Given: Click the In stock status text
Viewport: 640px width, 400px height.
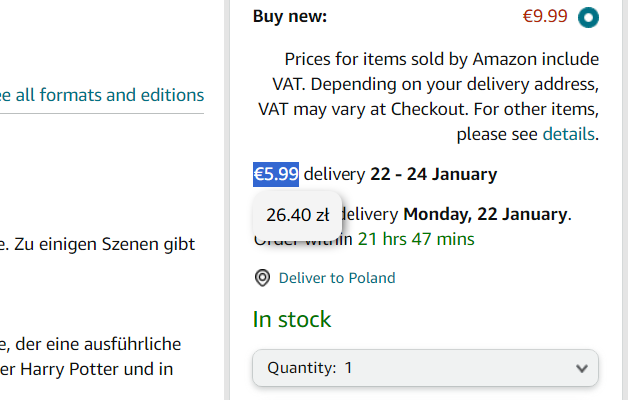Looking at the screenshot, I should (x=292, y=320).
